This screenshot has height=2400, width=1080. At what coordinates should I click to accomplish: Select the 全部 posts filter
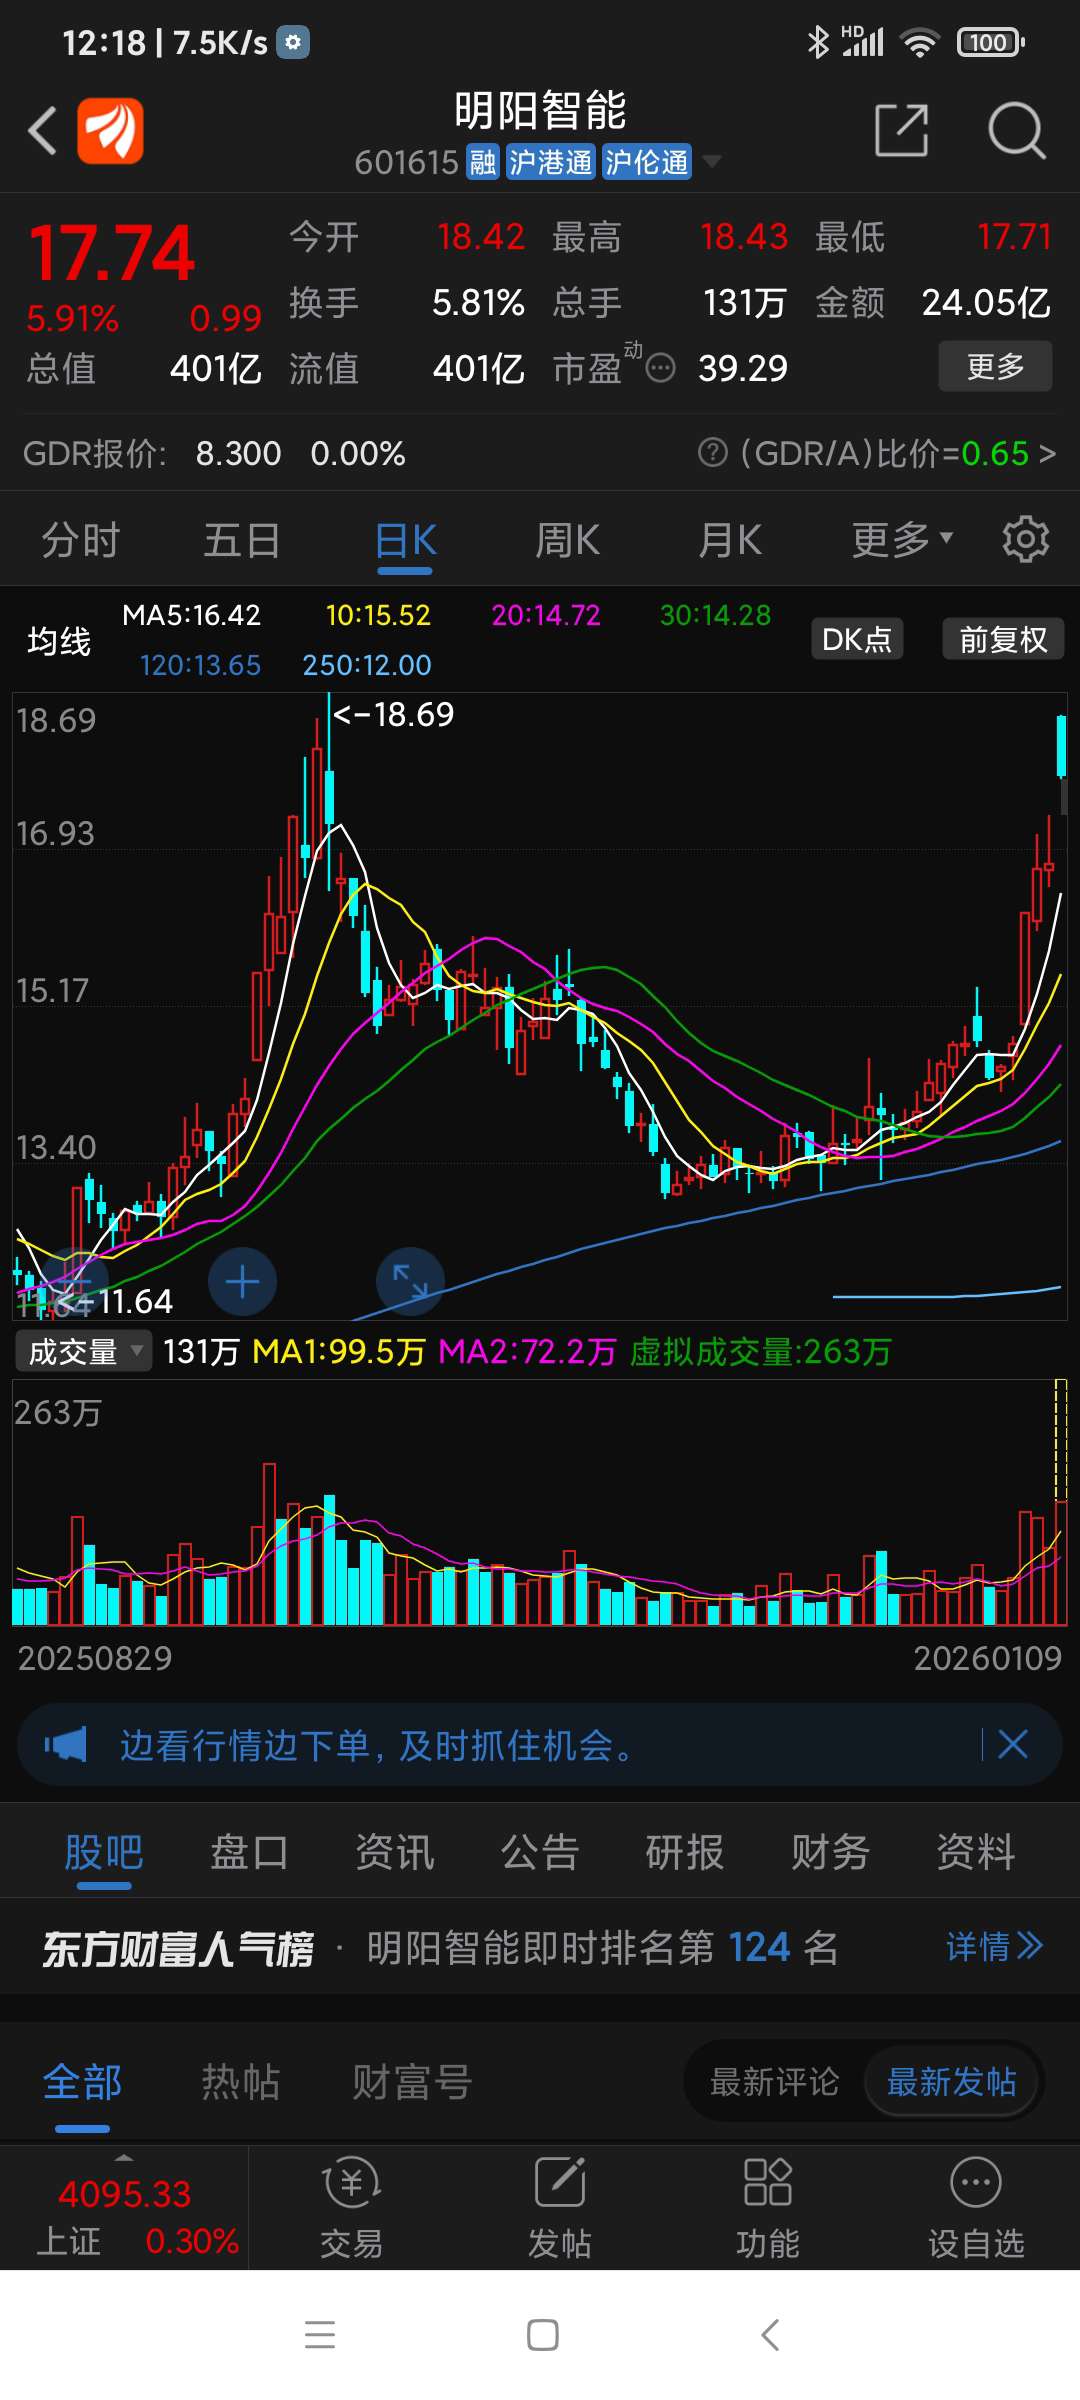click(x=82, y=2082)
